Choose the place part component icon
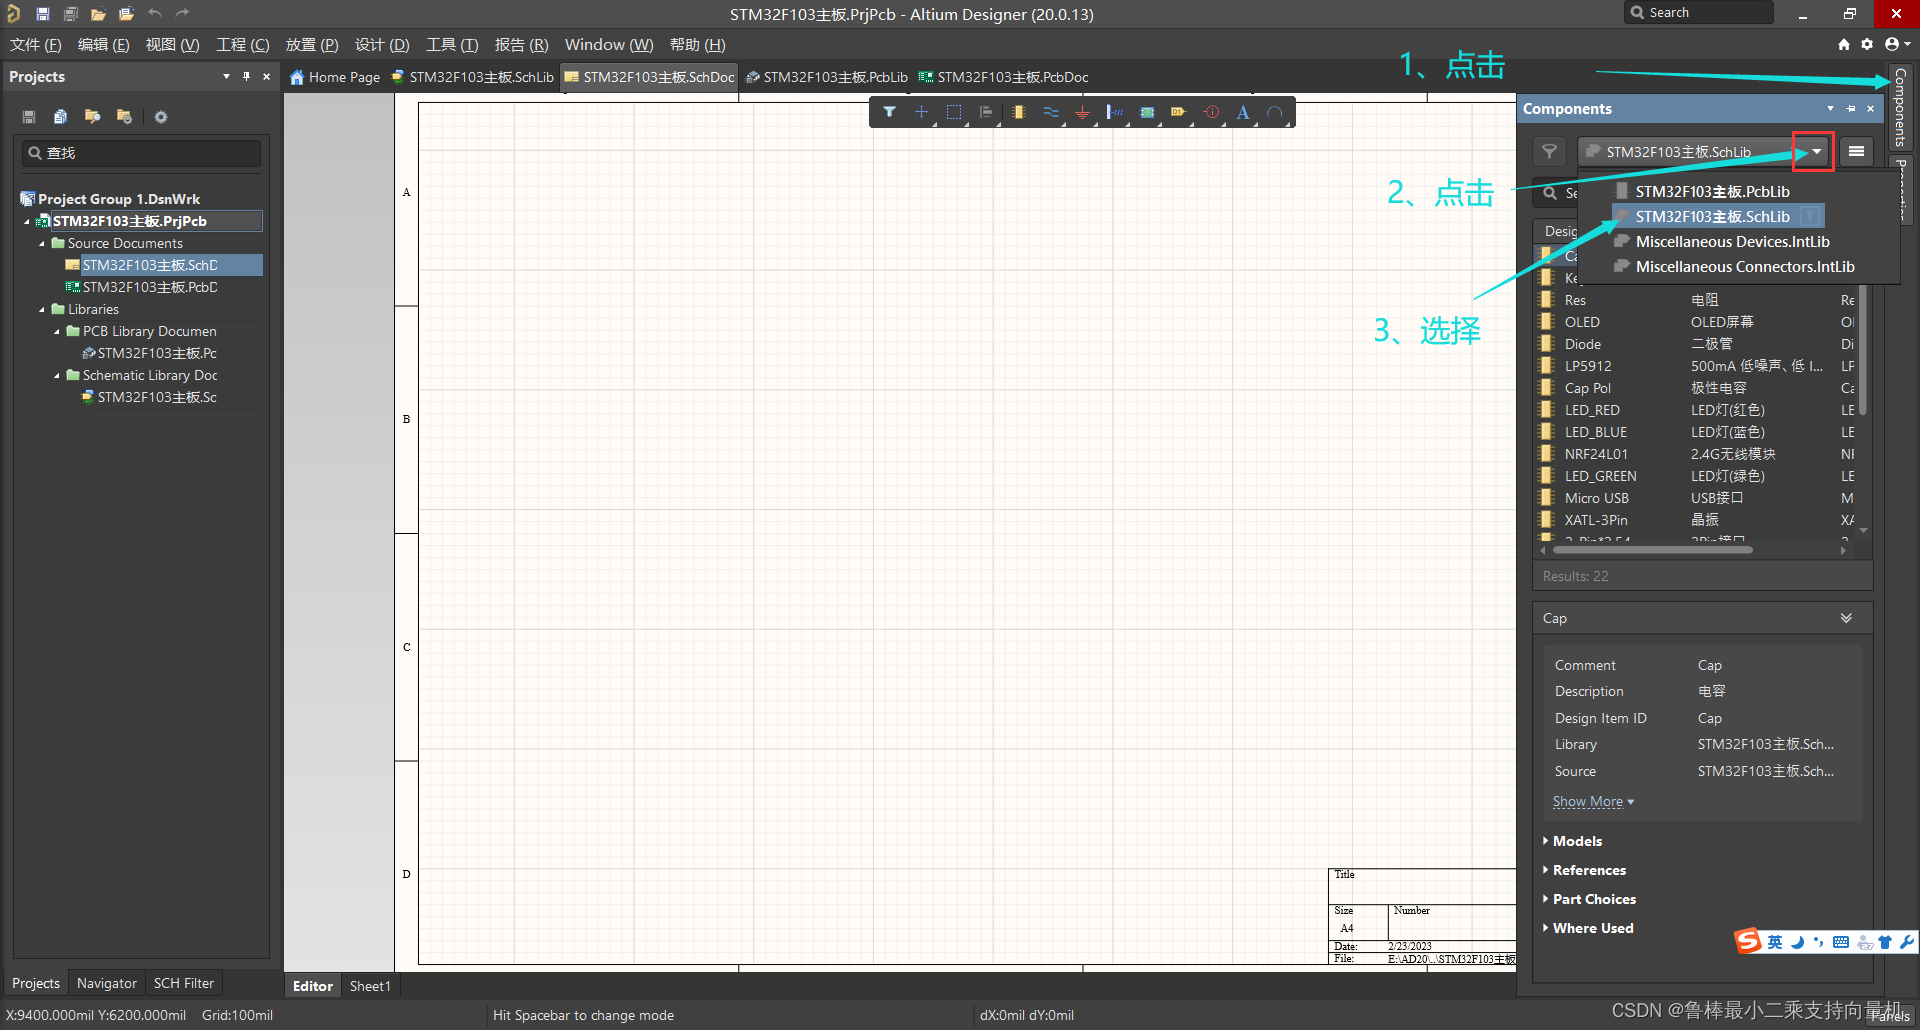Viewport: 1920px width, 1030px height. pos(1018,113)
